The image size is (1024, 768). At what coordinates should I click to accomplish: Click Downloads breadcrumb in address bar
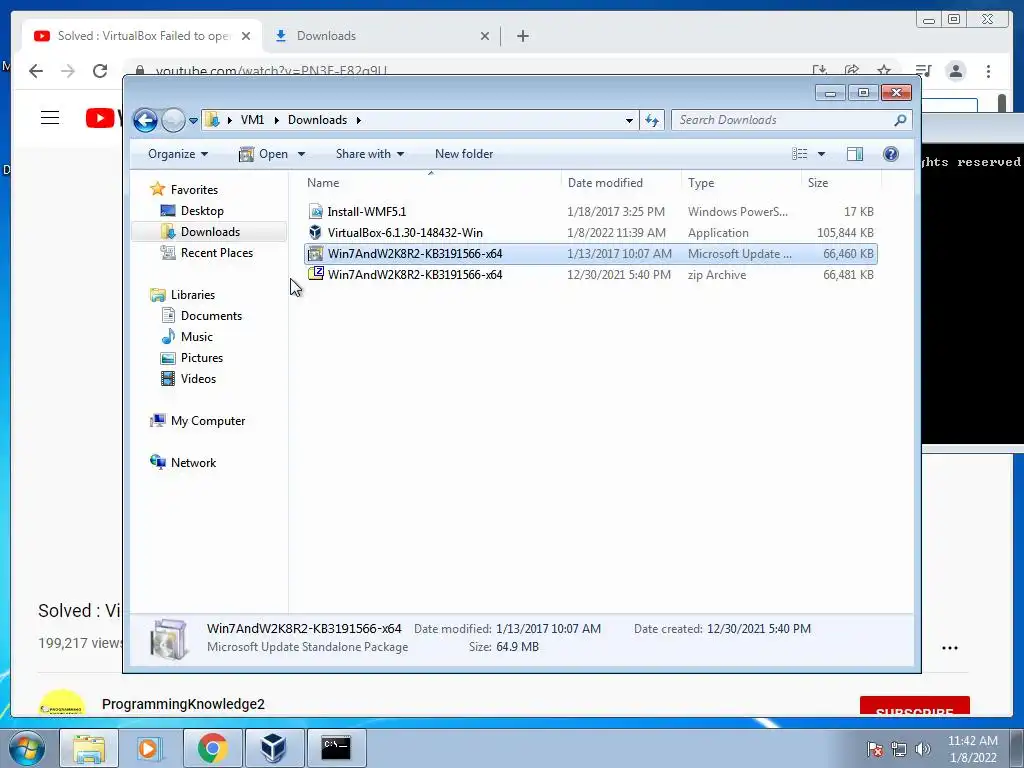(x=317, y=120)
